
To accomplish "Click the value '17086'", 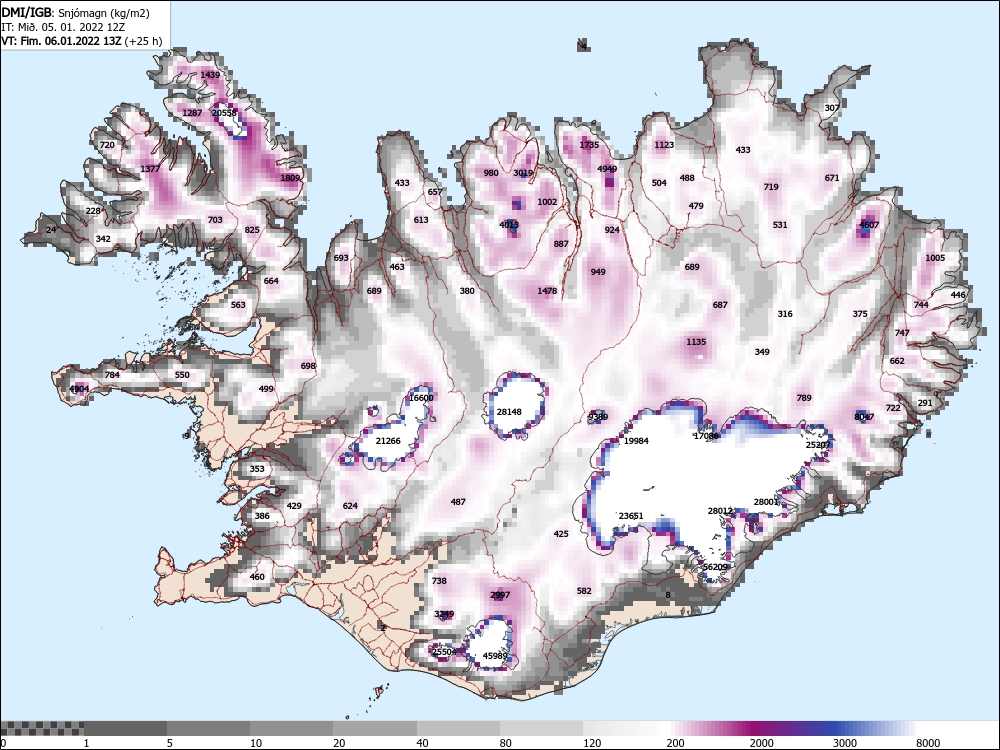I will click(706, 436).
